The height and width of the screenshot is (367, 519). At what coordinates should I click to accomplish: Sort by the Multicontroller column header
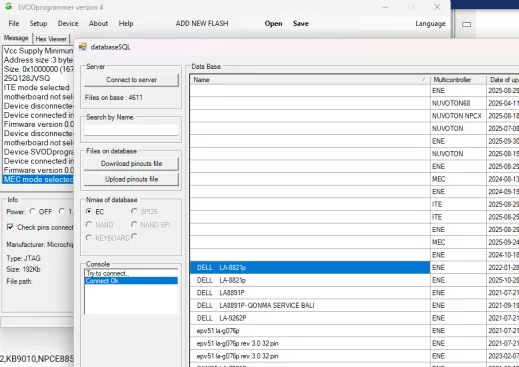coord(458,80)
